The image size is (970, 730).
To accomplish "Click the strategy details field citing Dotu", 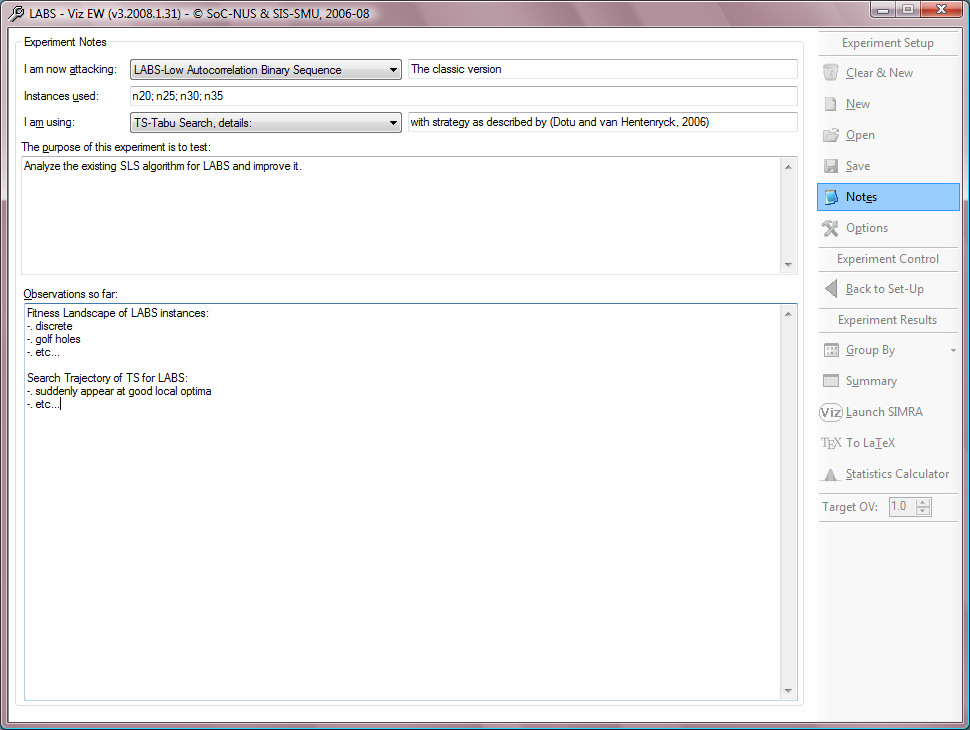I will point(603,122).
